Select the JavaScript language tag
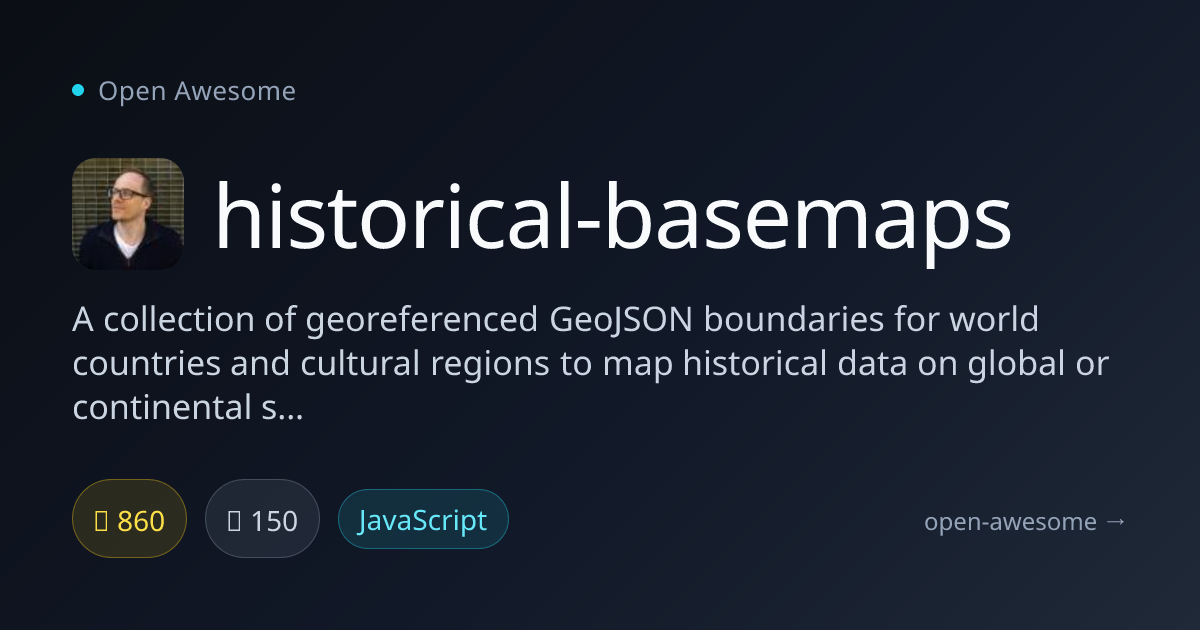The width and height of the screenshot is (1200, 630). click(423, 519)
